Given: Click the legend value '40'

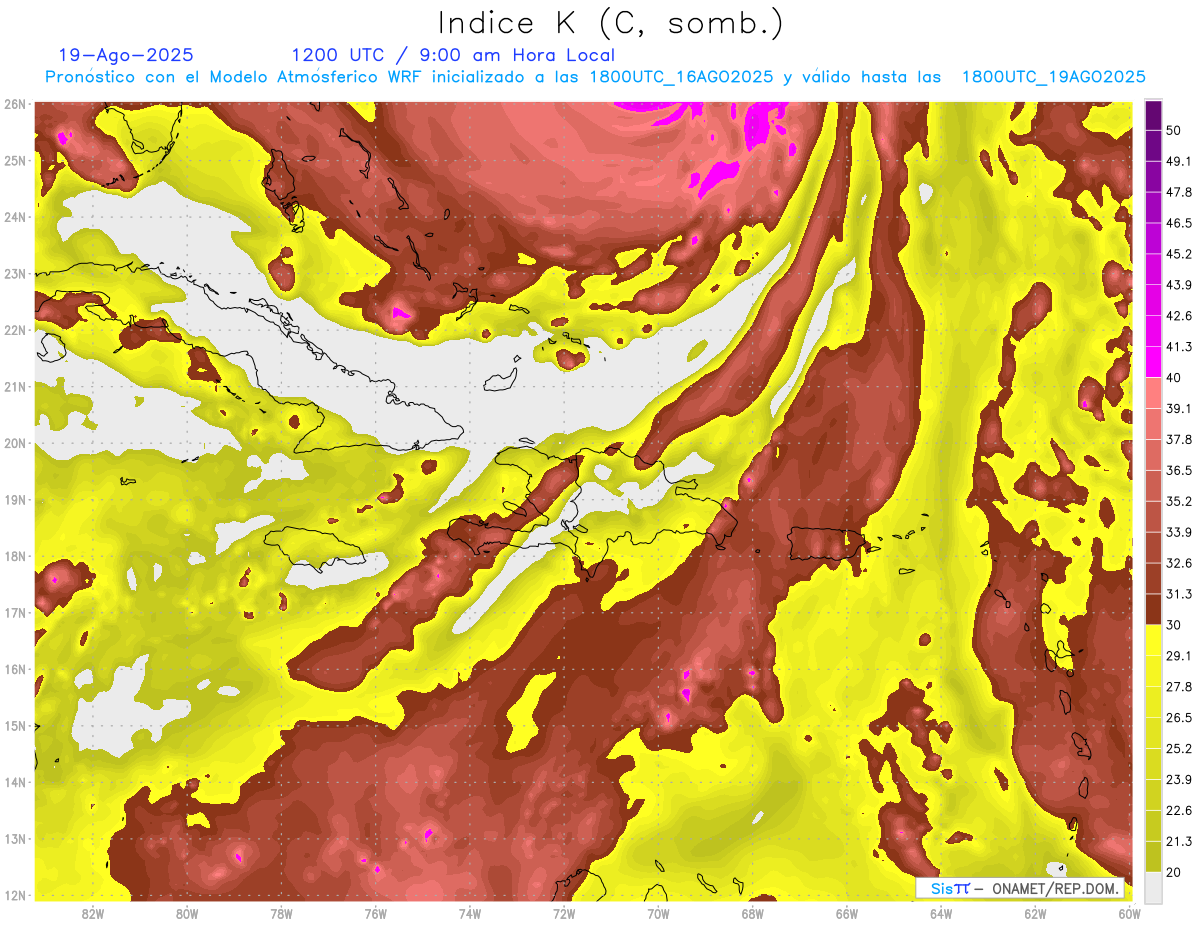Looking at the screenshot, I should tap(1174, 377).
